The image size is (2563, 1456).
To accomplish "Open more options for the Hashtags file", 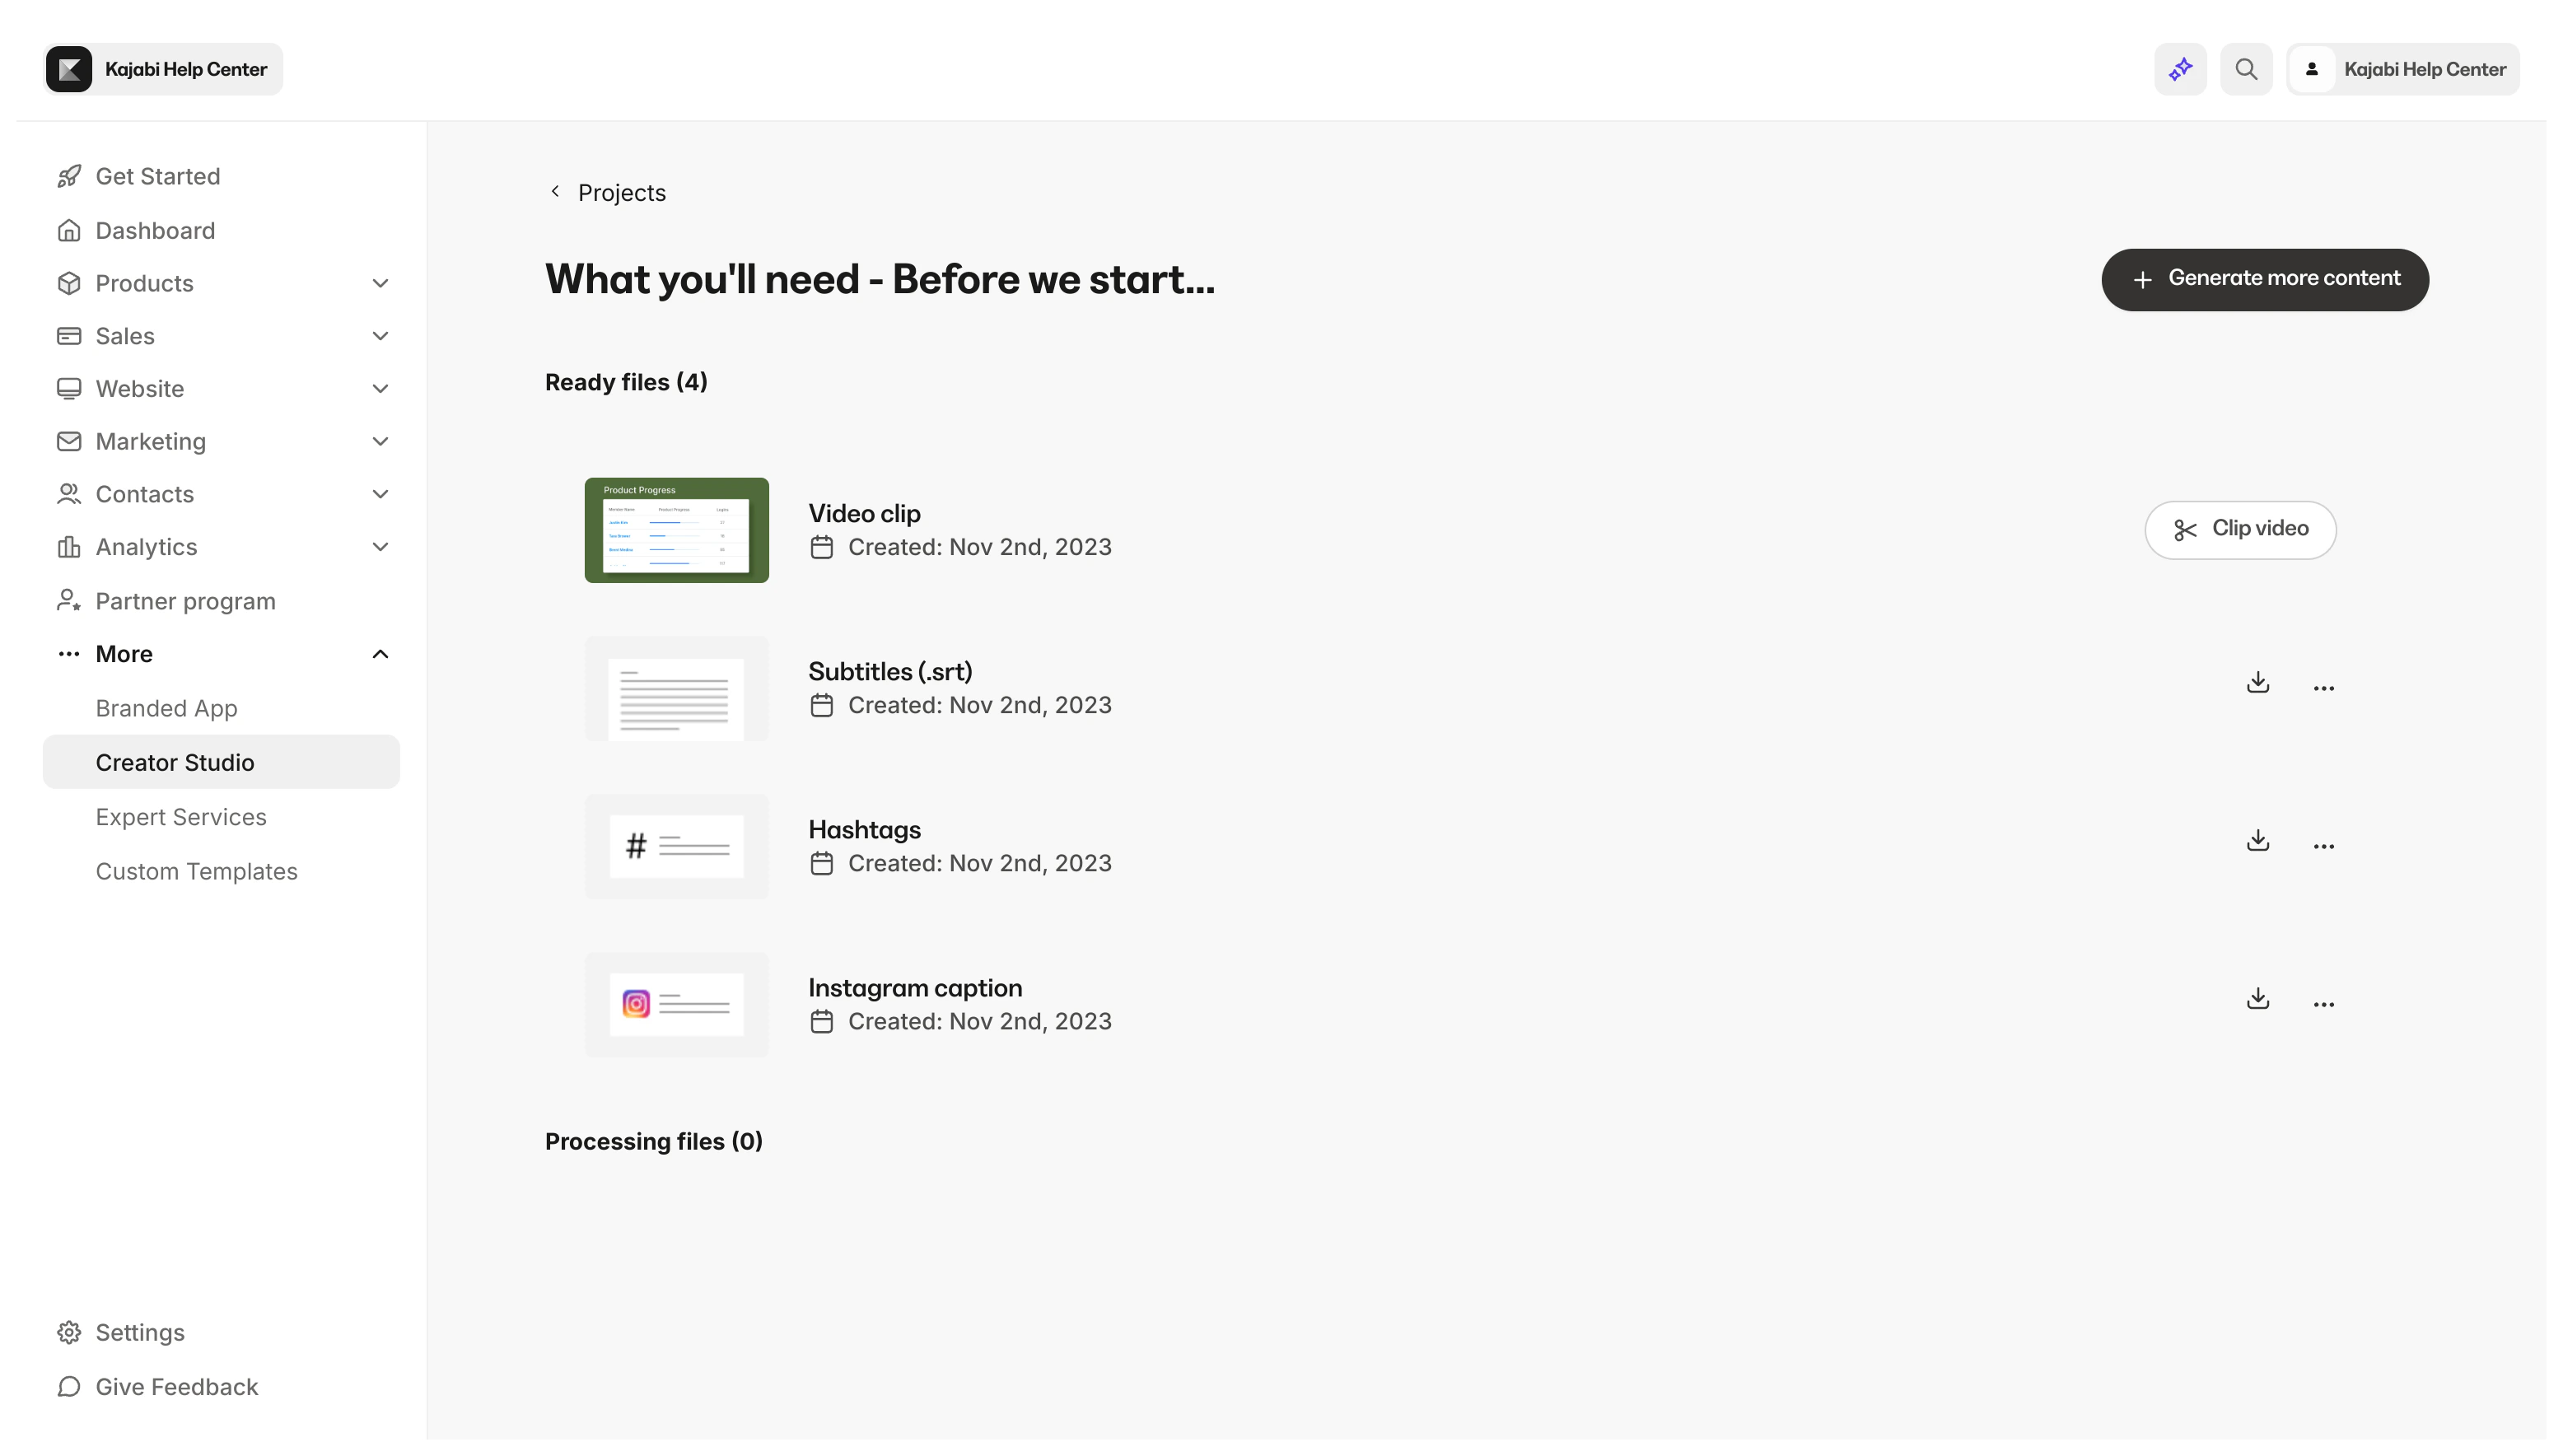I will (x=2324, y=845).
